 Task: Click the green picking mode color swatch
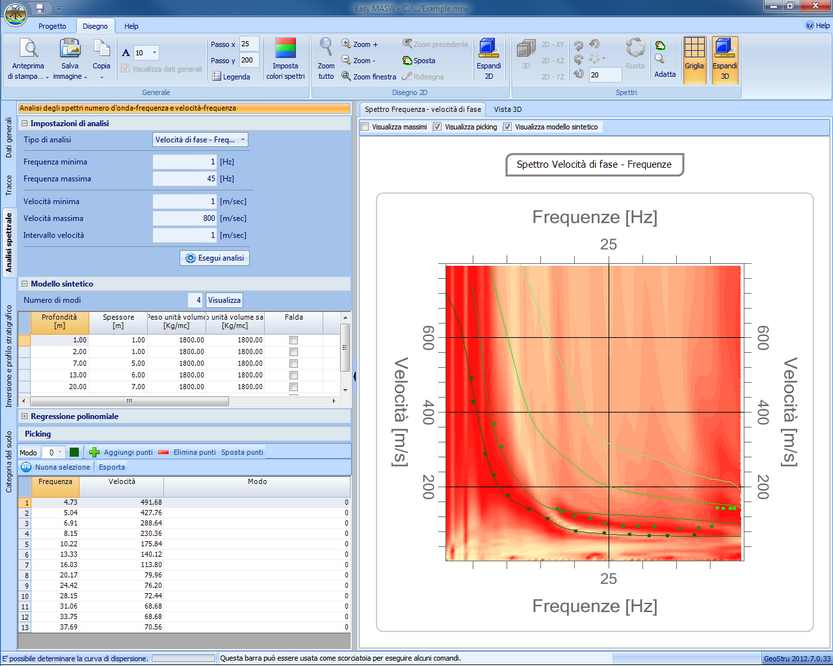tap(74, 452)
